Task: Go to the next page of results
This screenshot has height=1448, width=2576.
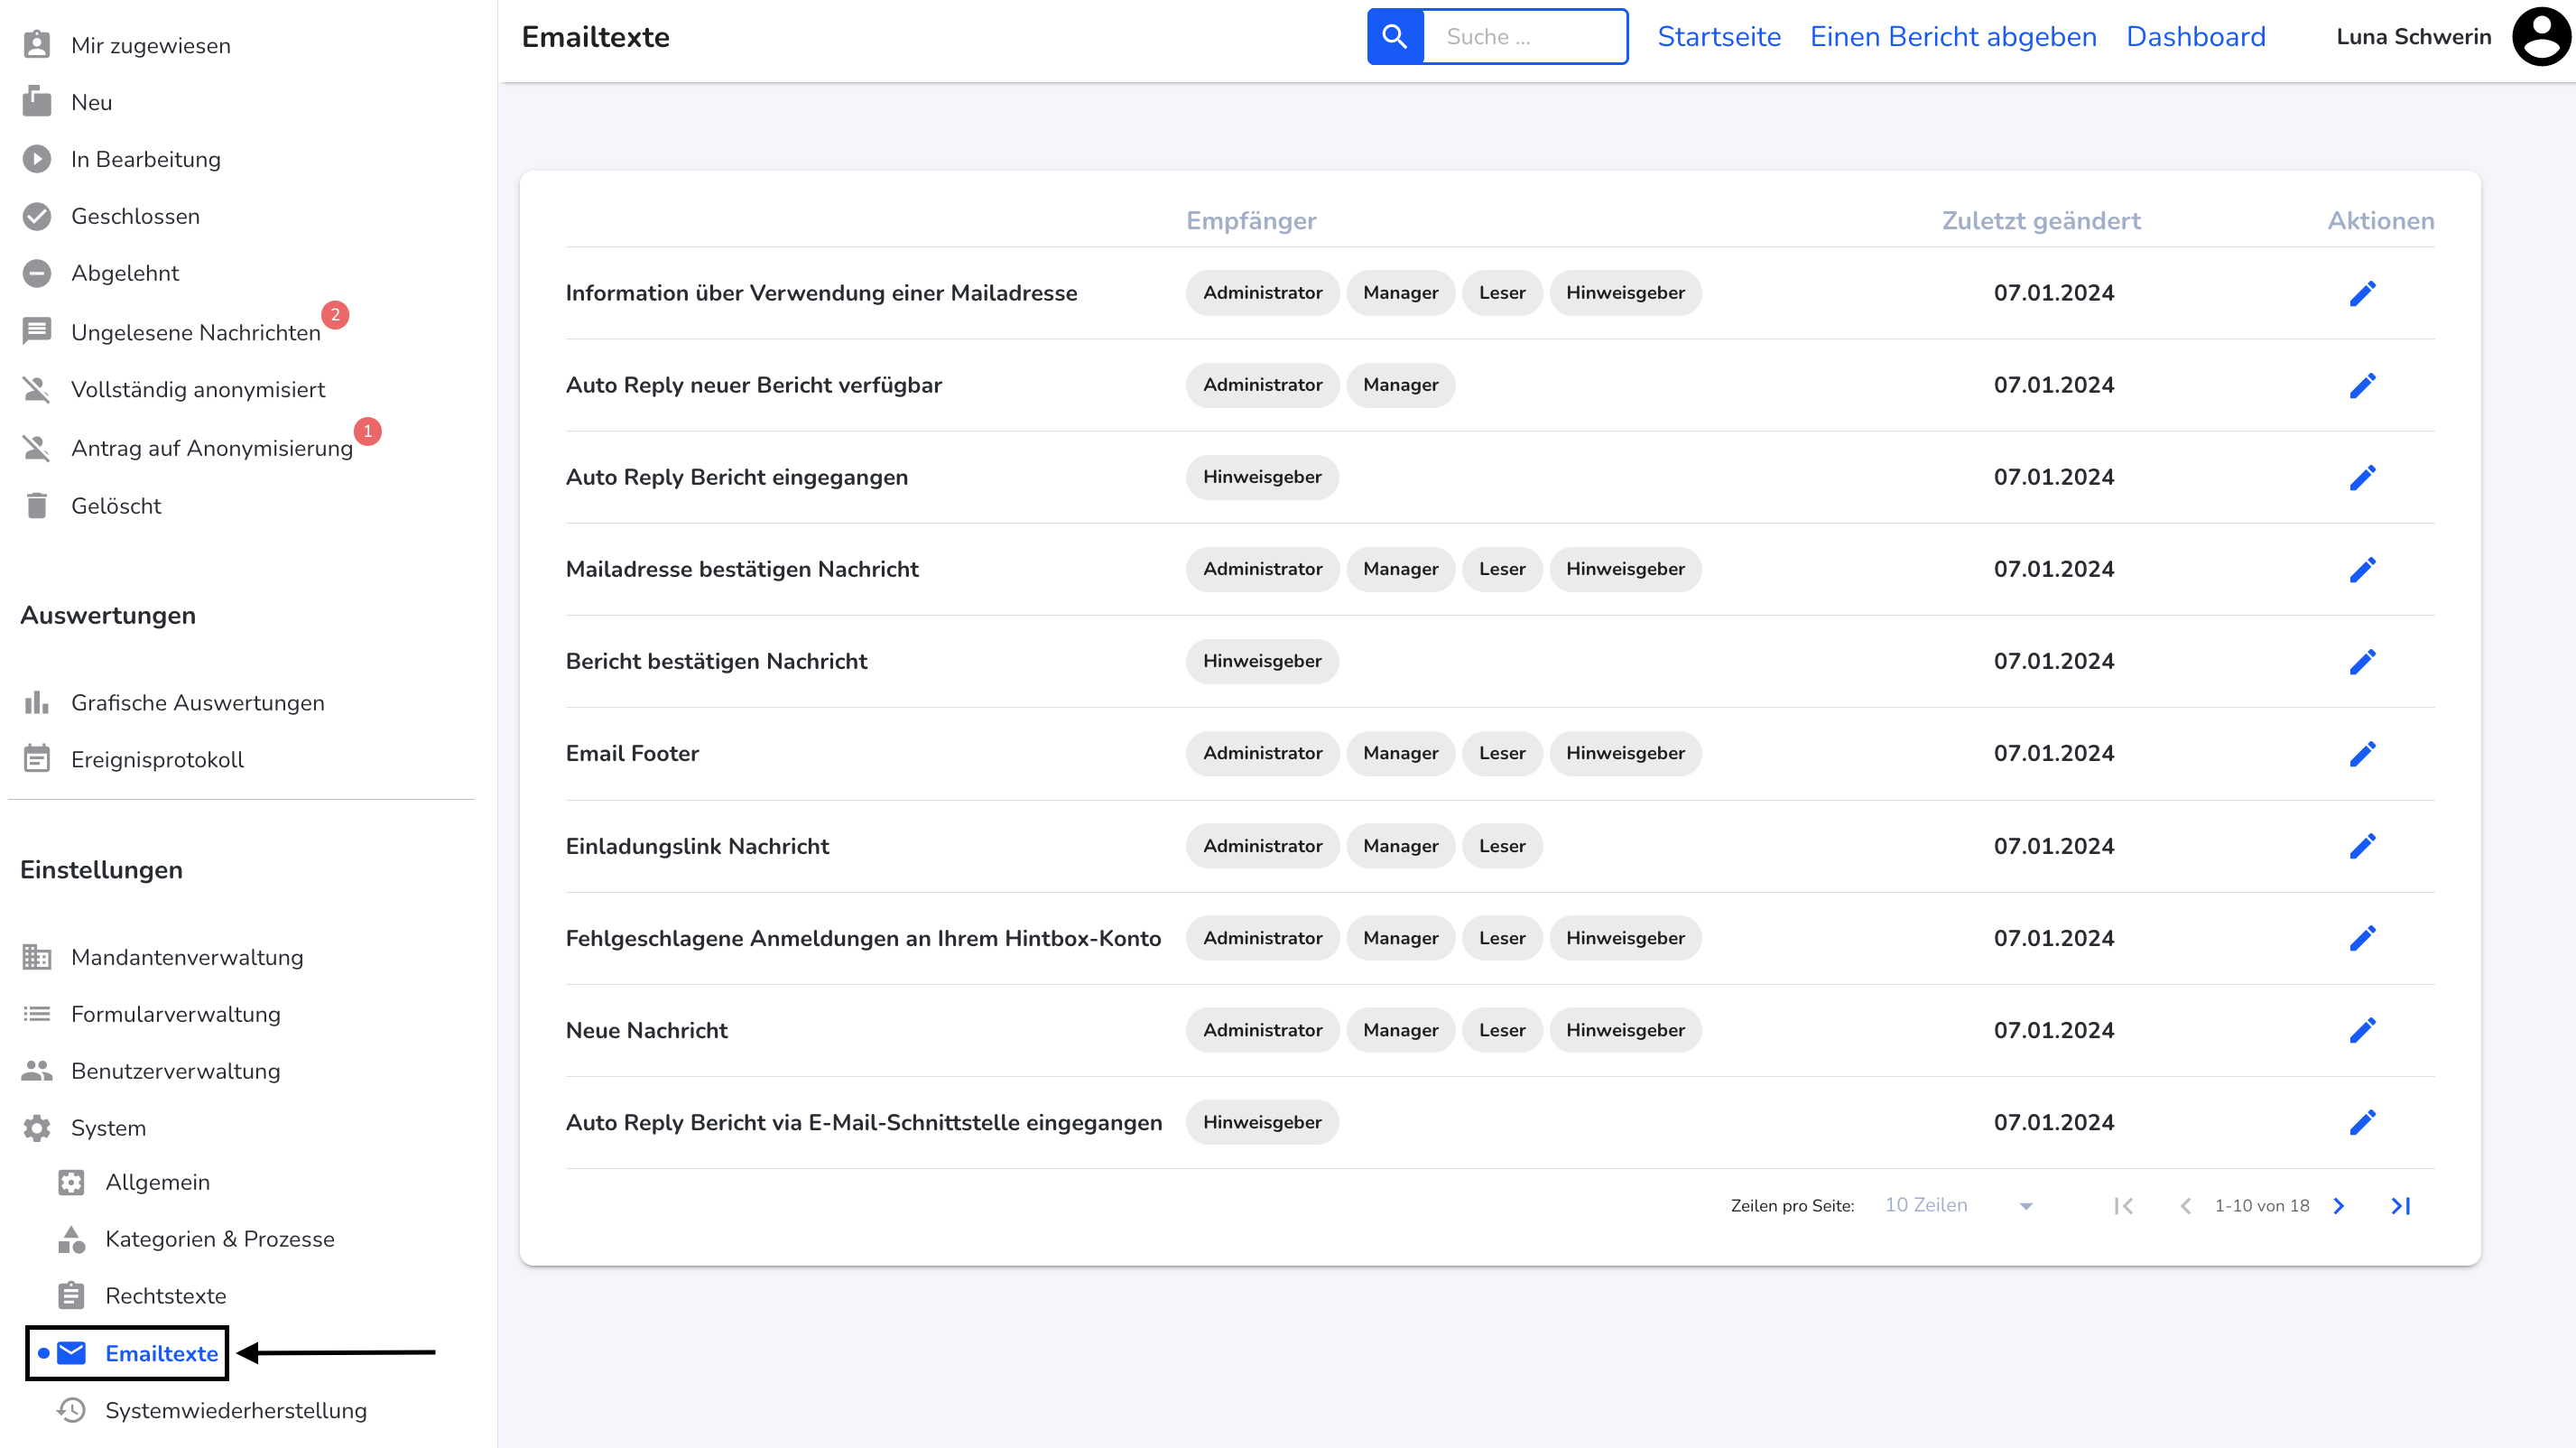Action: click(x=2339, y=1206)
